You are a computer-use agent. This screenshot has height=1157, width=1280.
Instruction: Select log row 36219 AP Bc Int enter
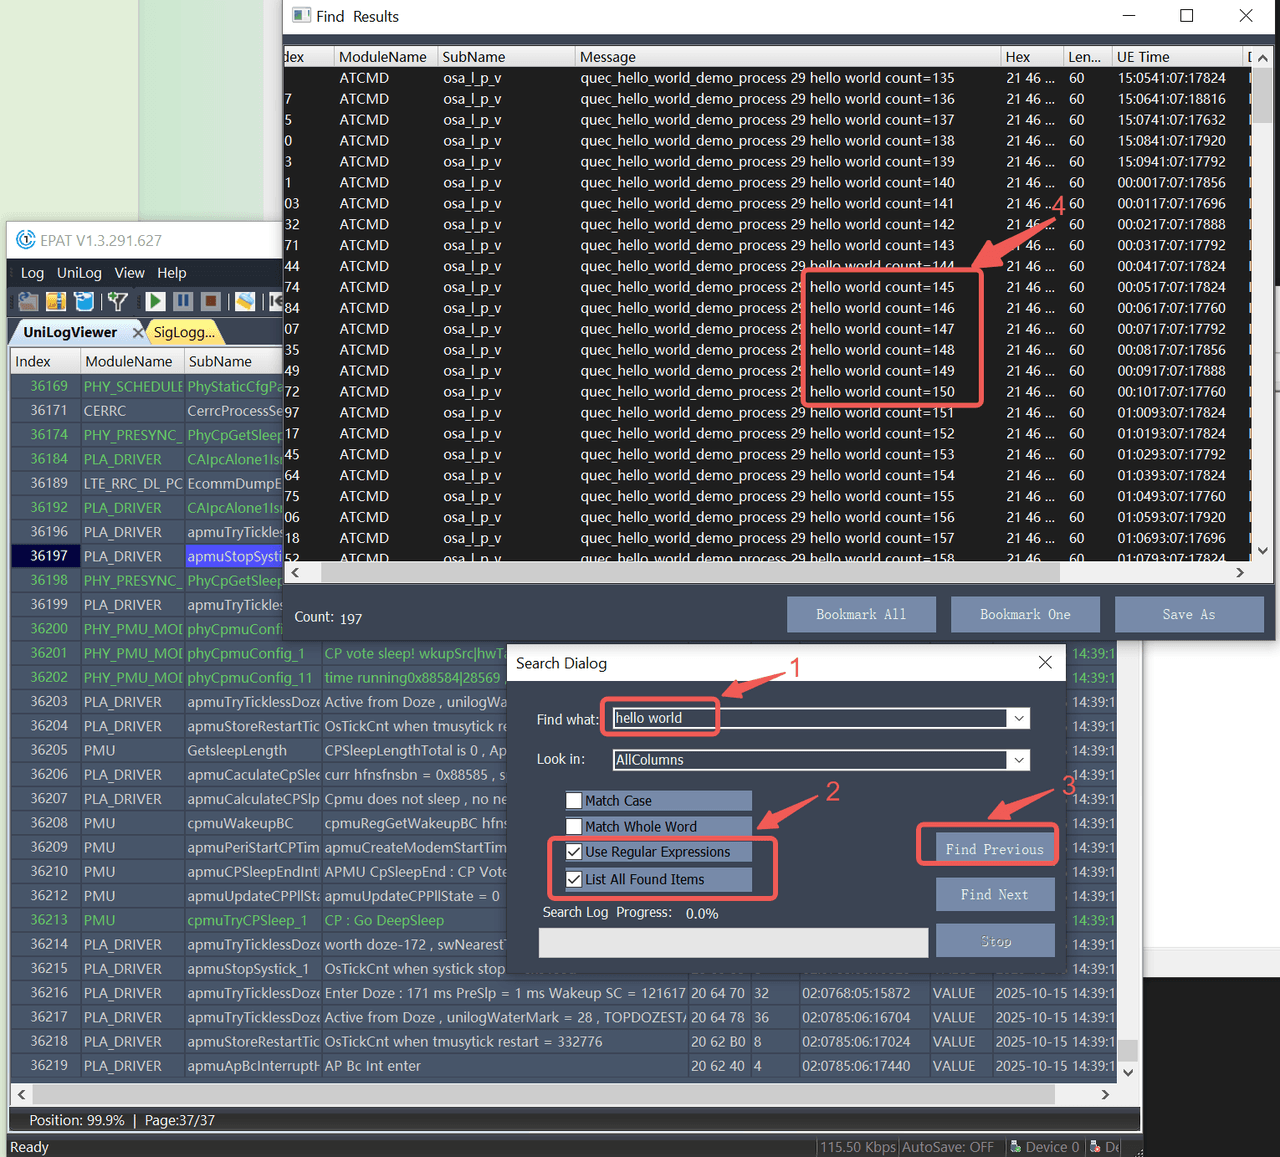pyautogui.click(x=564, y=1066)
